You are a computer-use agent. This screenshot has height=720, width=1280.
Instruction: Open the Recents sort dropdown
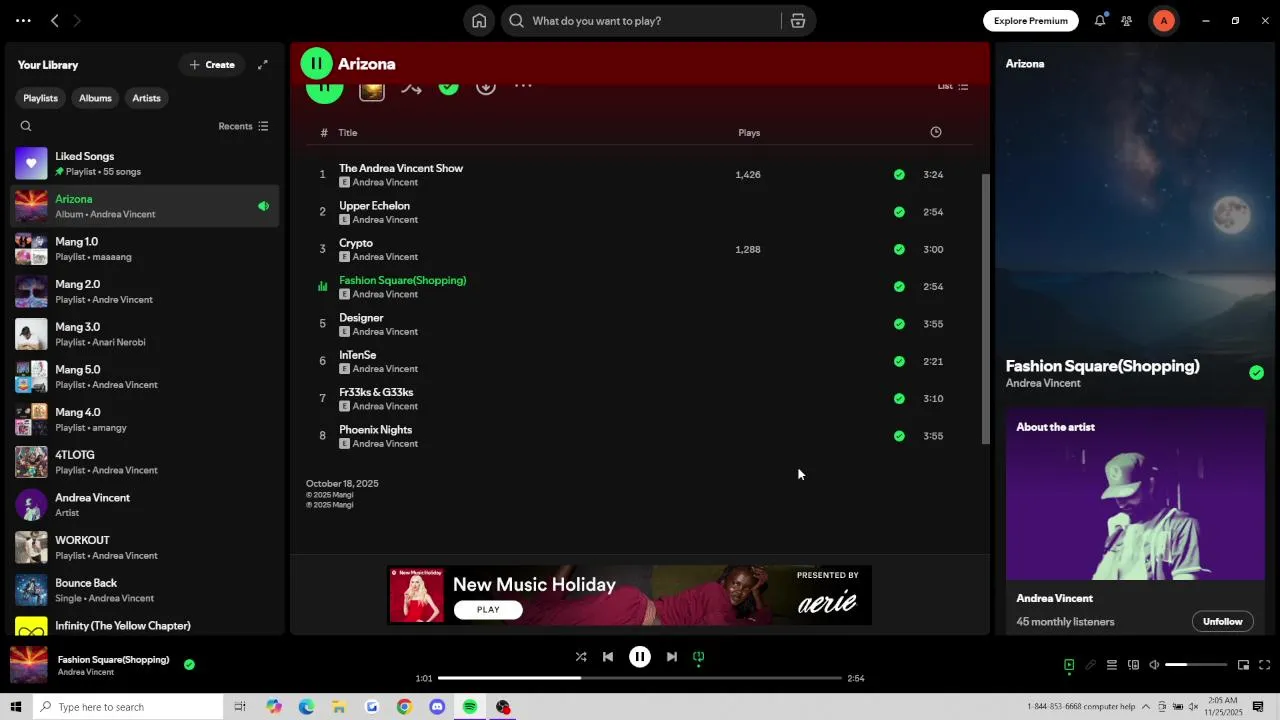243,126
